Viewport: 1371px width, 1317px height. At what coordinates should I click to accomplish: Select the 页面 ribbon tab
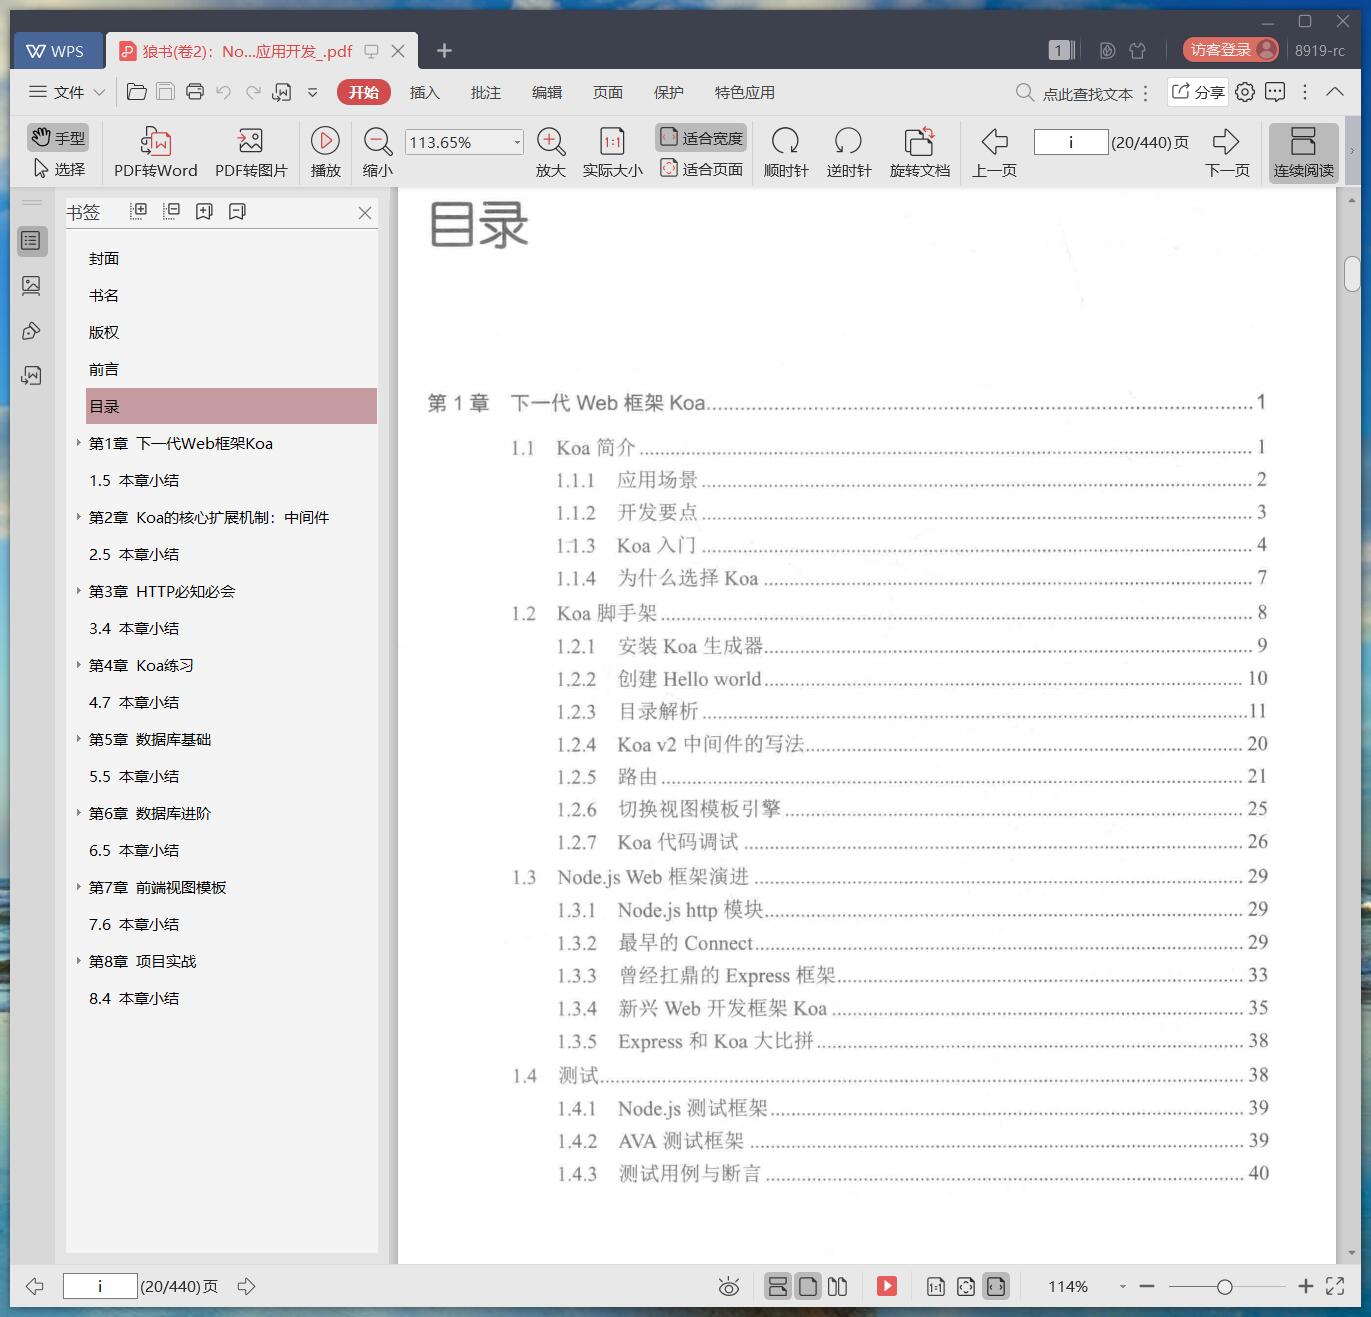pyautogui.click(x=607, y=92)
